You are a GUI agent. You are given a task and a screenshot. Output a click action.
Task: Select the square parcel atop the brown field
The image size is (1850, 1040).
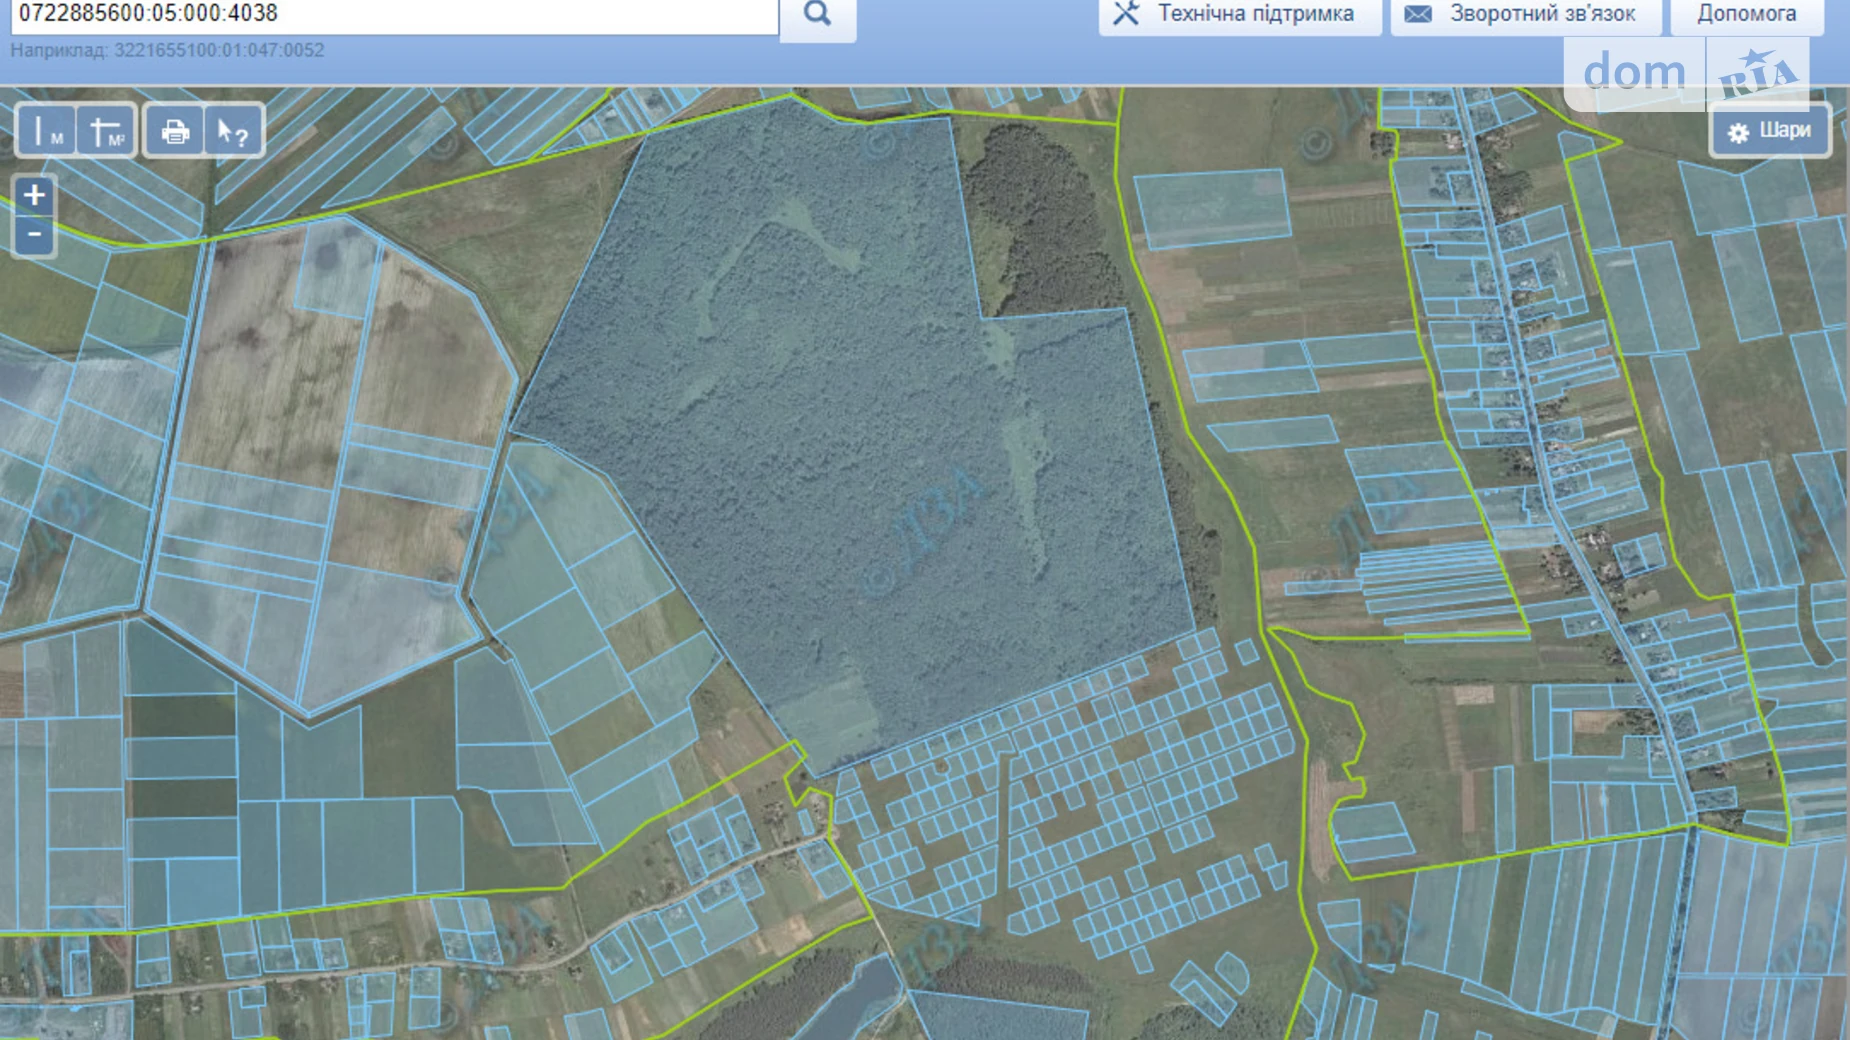(337, 265)
